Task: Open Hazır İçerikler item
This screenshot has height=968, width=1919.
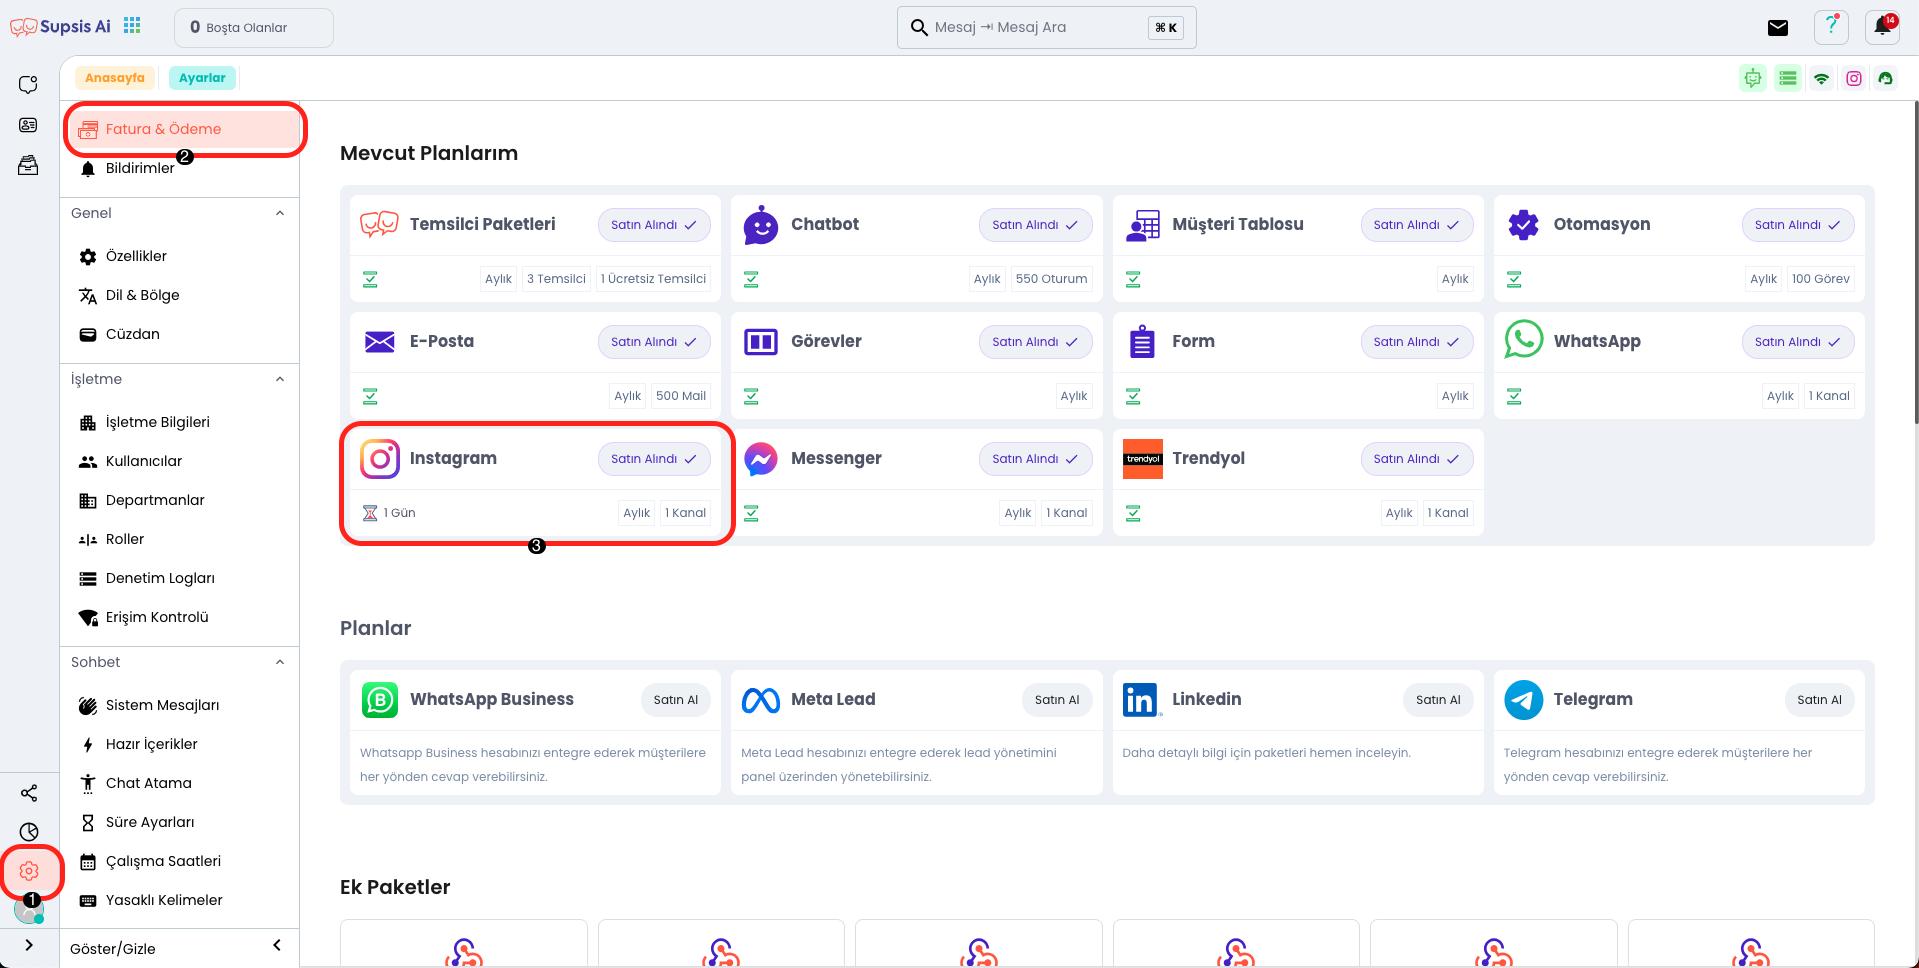Action: coord(180,744)
